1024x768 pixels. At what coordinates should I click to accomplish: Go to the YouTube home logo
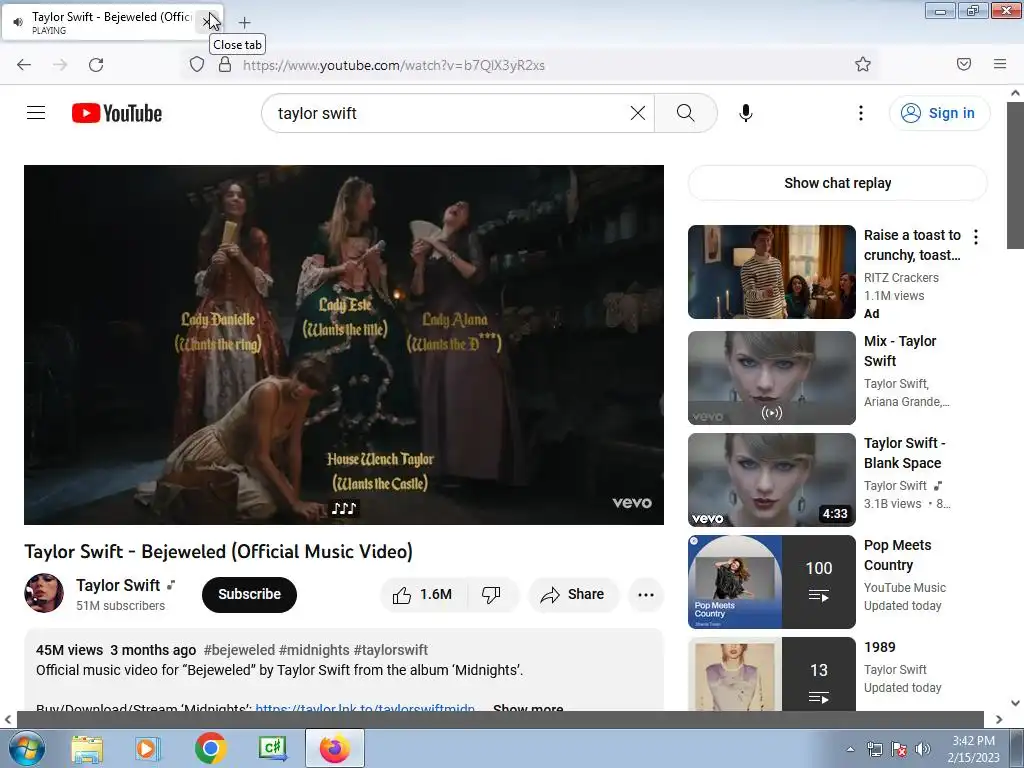[117, 113]
